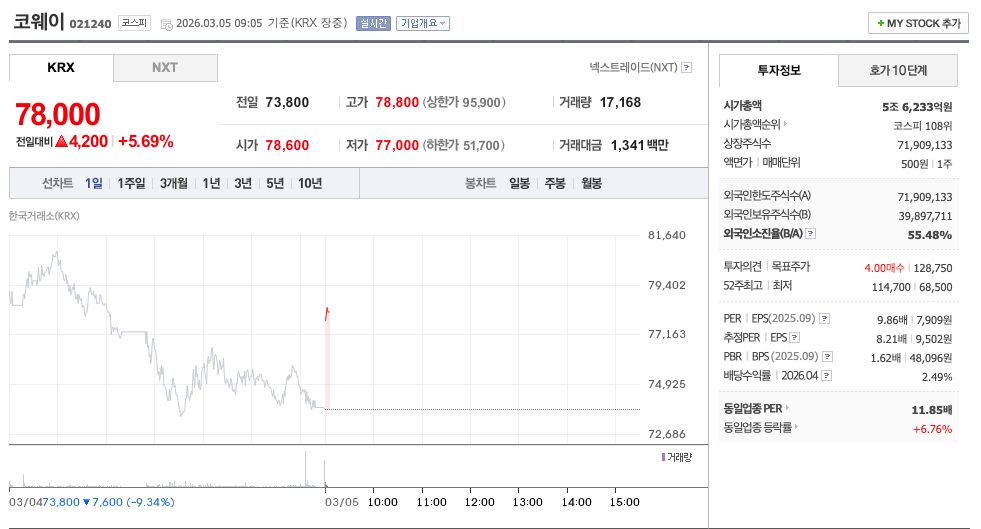Select the 1년 line chart period
This screenshot has height=529, width=981.
pyautogui.click(x=211, y=183)
